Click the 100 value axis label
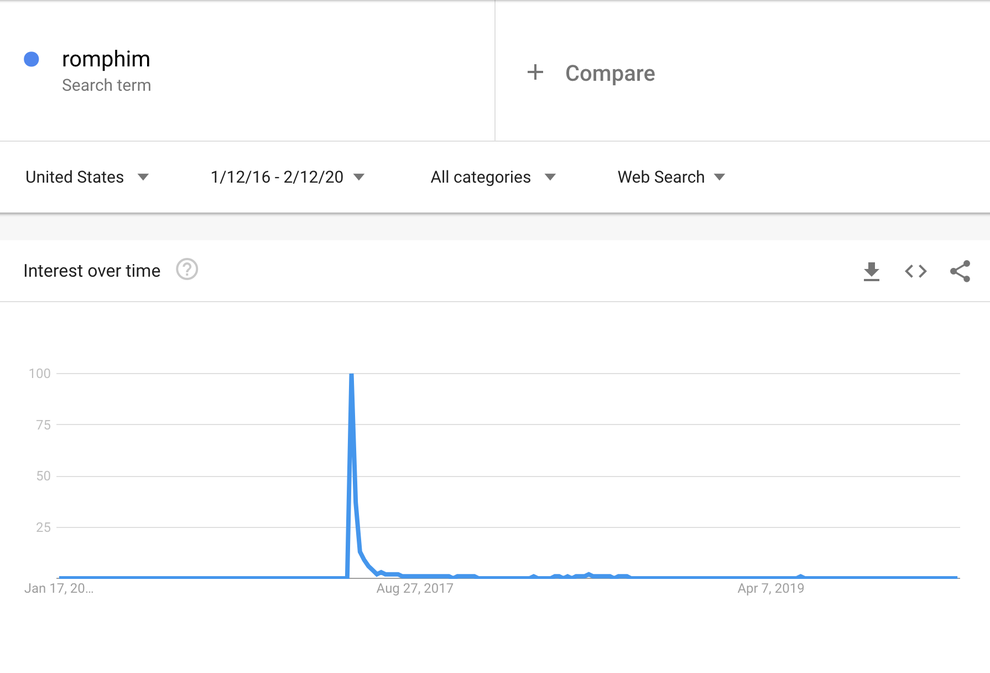 tap(40, 374)
